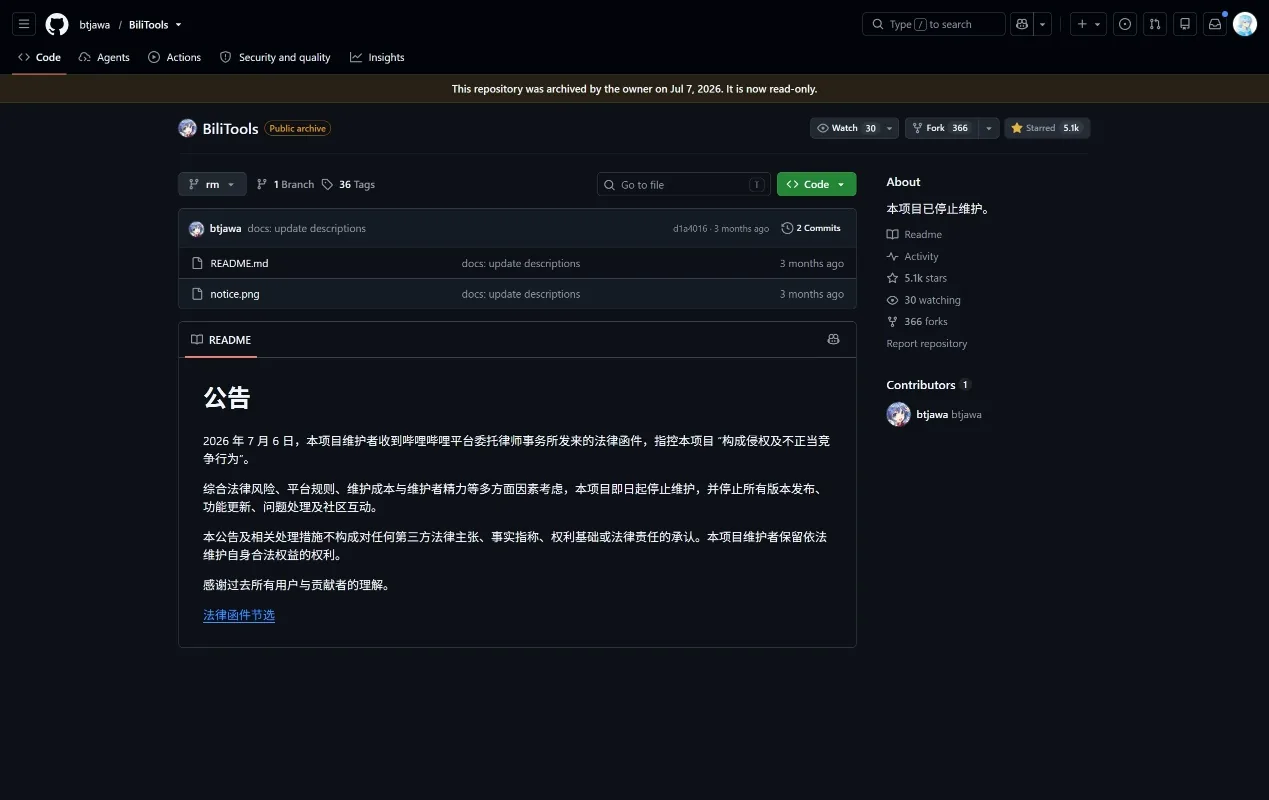Open the Readme link in About
This screenshot has height=800, width=1269.
pos(914,234)
